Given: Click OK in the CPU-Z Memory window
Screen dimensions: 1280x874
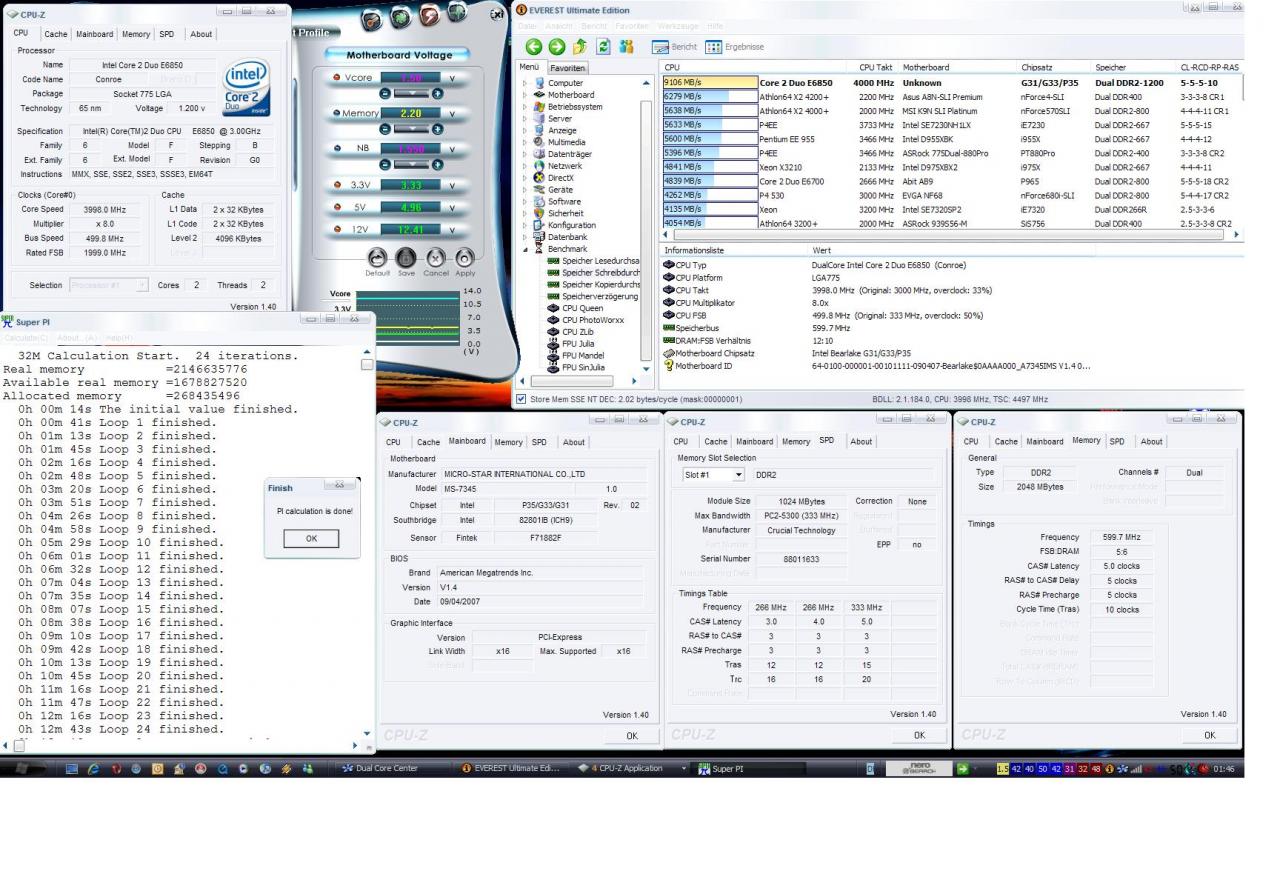Looking at the screenshot, I should 1209,735.
